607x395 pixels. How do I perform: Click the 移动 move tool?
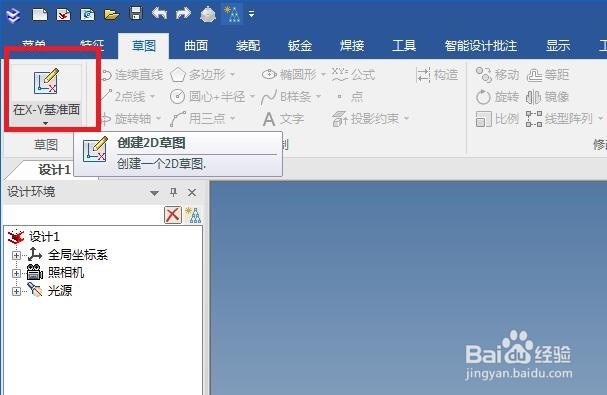pos(497,74)
